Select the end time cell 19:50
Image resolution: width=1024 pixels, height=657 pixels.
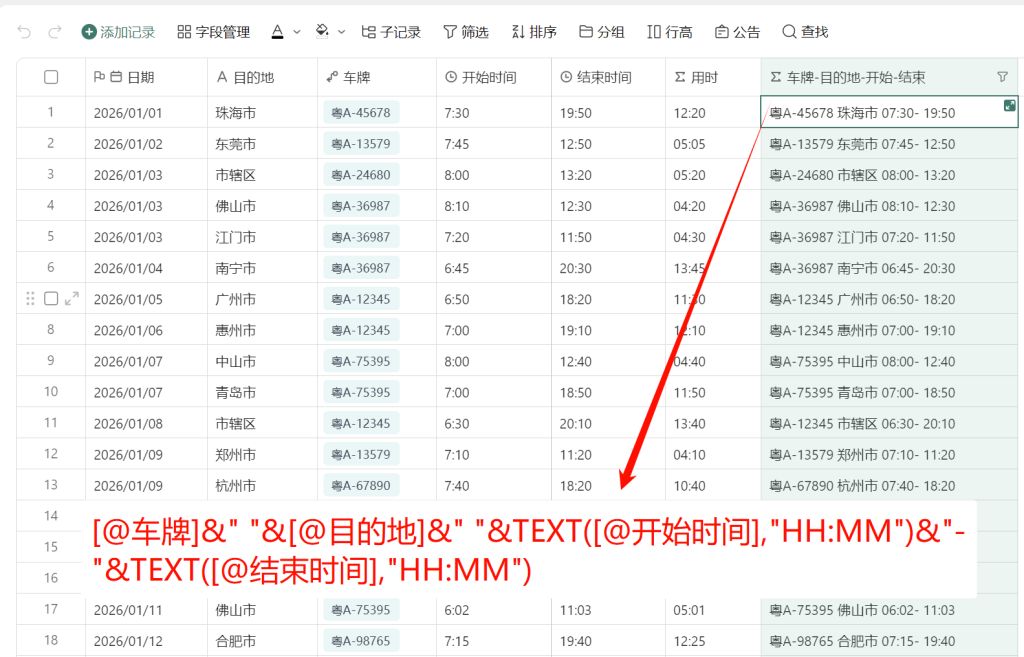click(608, 112)
